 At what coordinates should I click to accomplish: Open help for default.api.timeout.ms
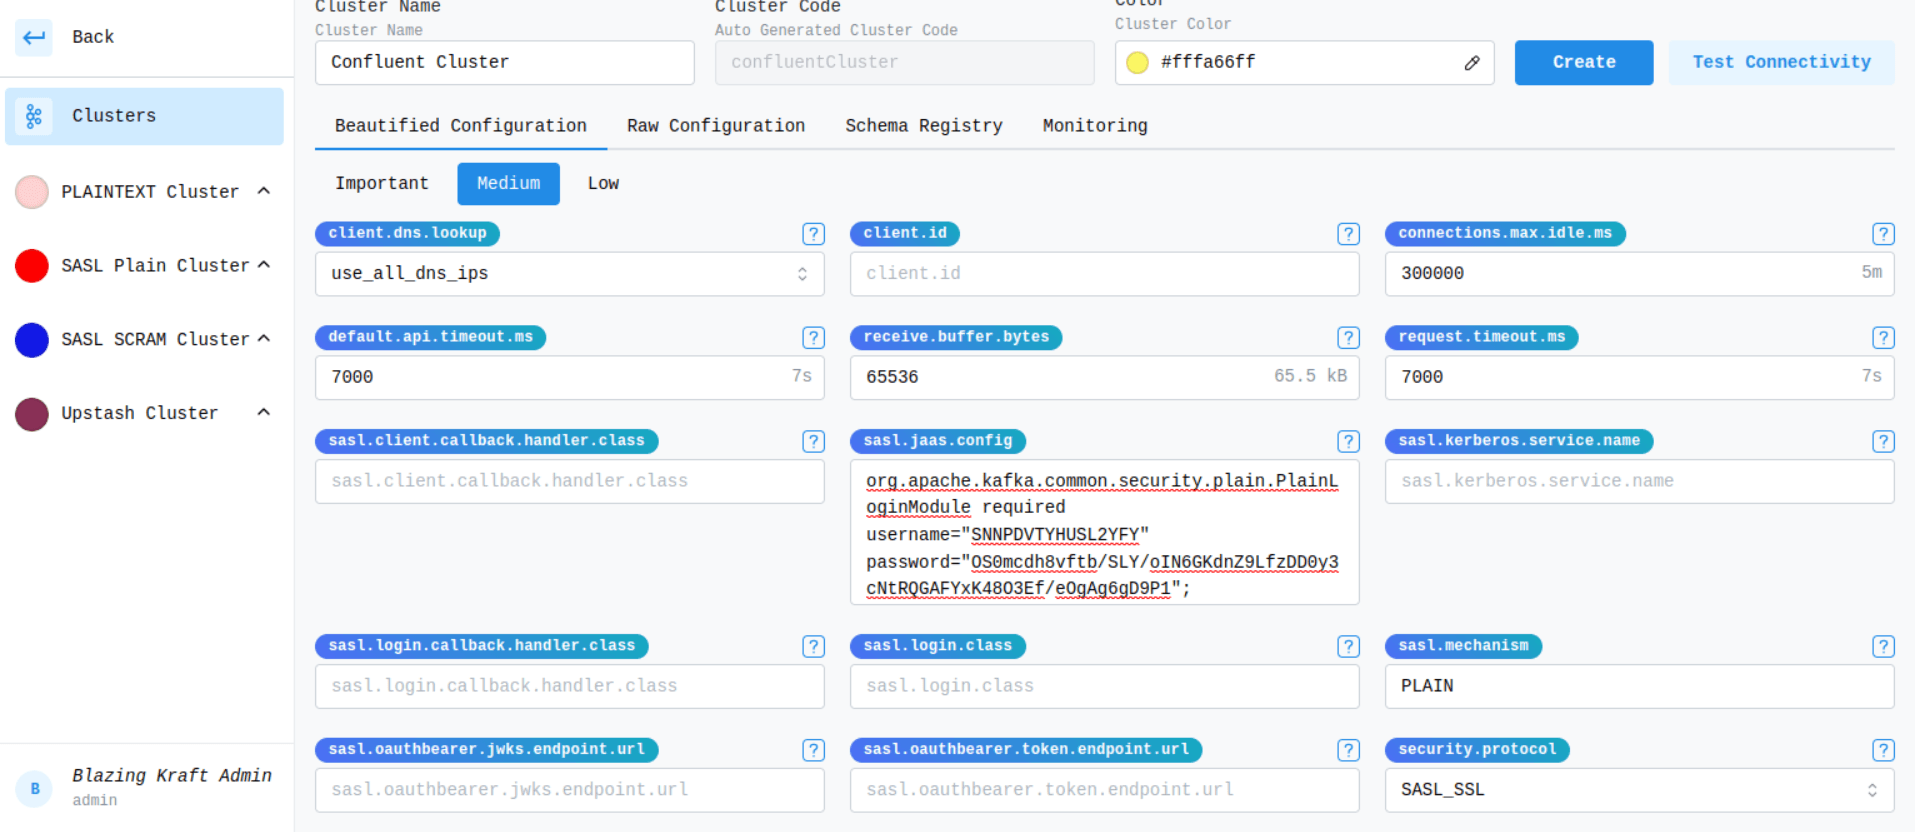pos(813,338)
